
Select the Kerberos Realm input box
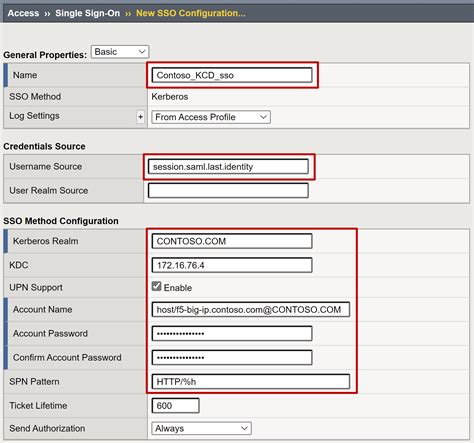pyautogui.click(x=232, y=241)
